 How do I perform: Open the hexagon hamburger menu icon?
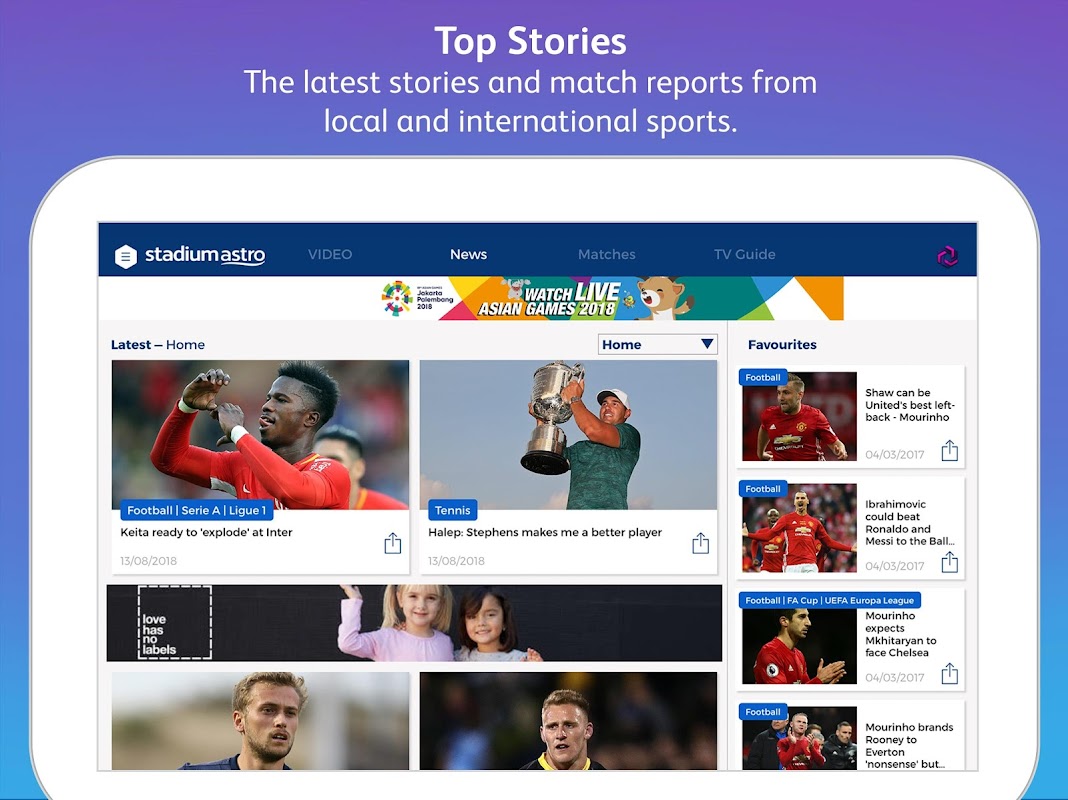point(125,256)
